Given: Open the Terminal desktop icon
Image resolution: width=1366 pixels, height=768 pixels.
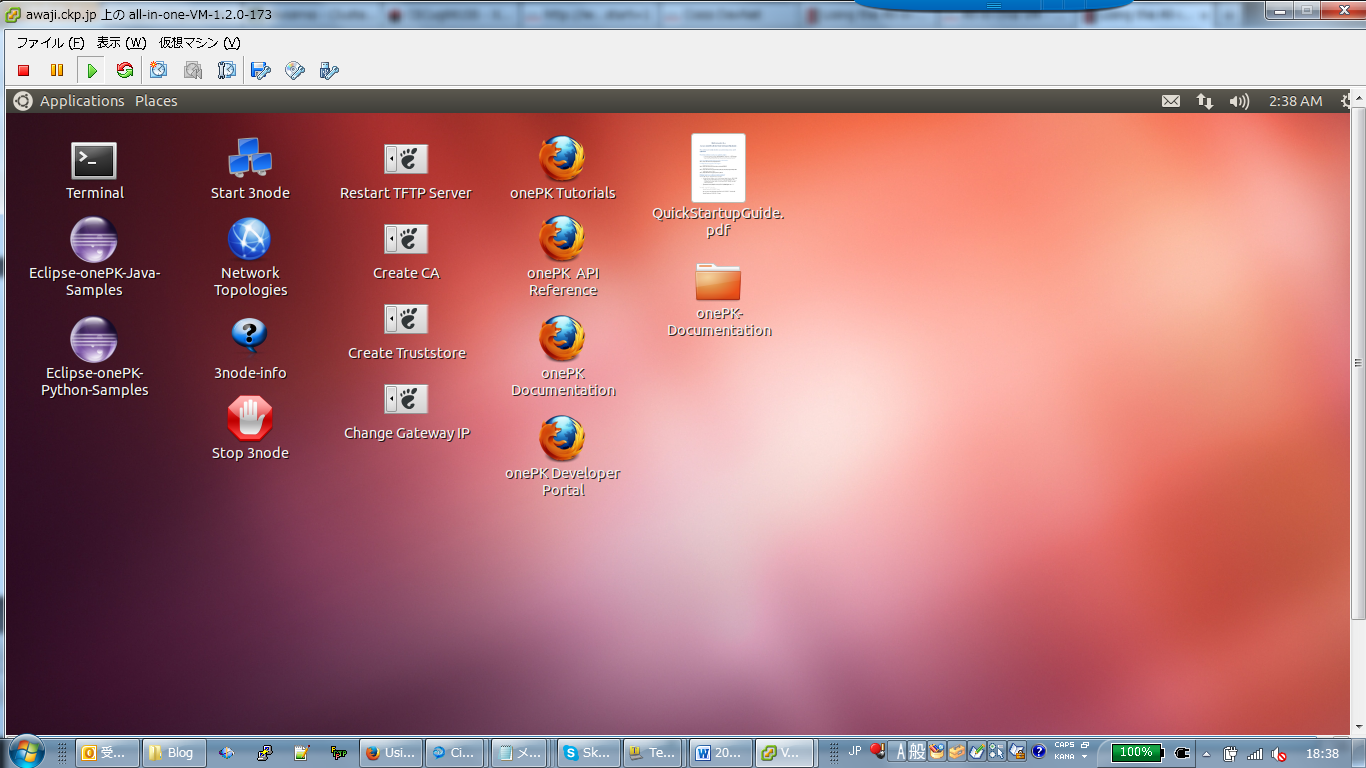Looking at the screenshot, I should (94, 161).
